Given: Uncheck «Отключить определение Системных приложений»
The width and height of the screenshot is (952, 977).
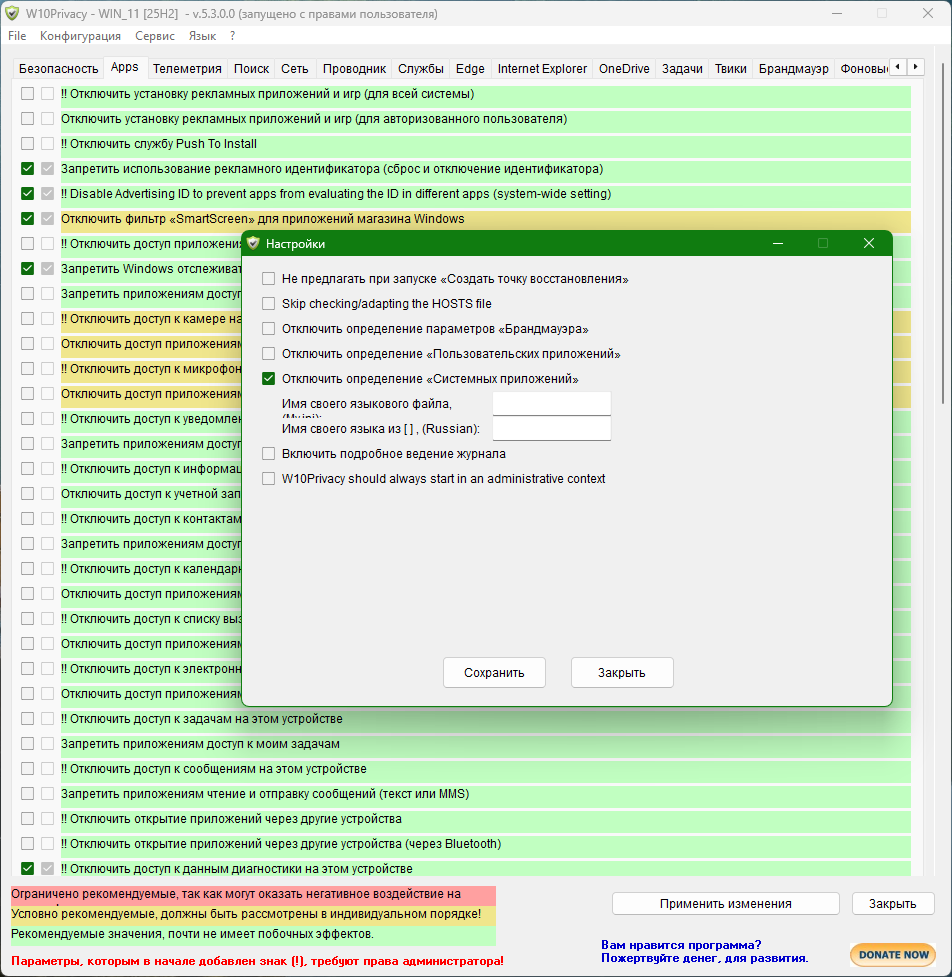Looking at the screenshot, I should (268, 379).
